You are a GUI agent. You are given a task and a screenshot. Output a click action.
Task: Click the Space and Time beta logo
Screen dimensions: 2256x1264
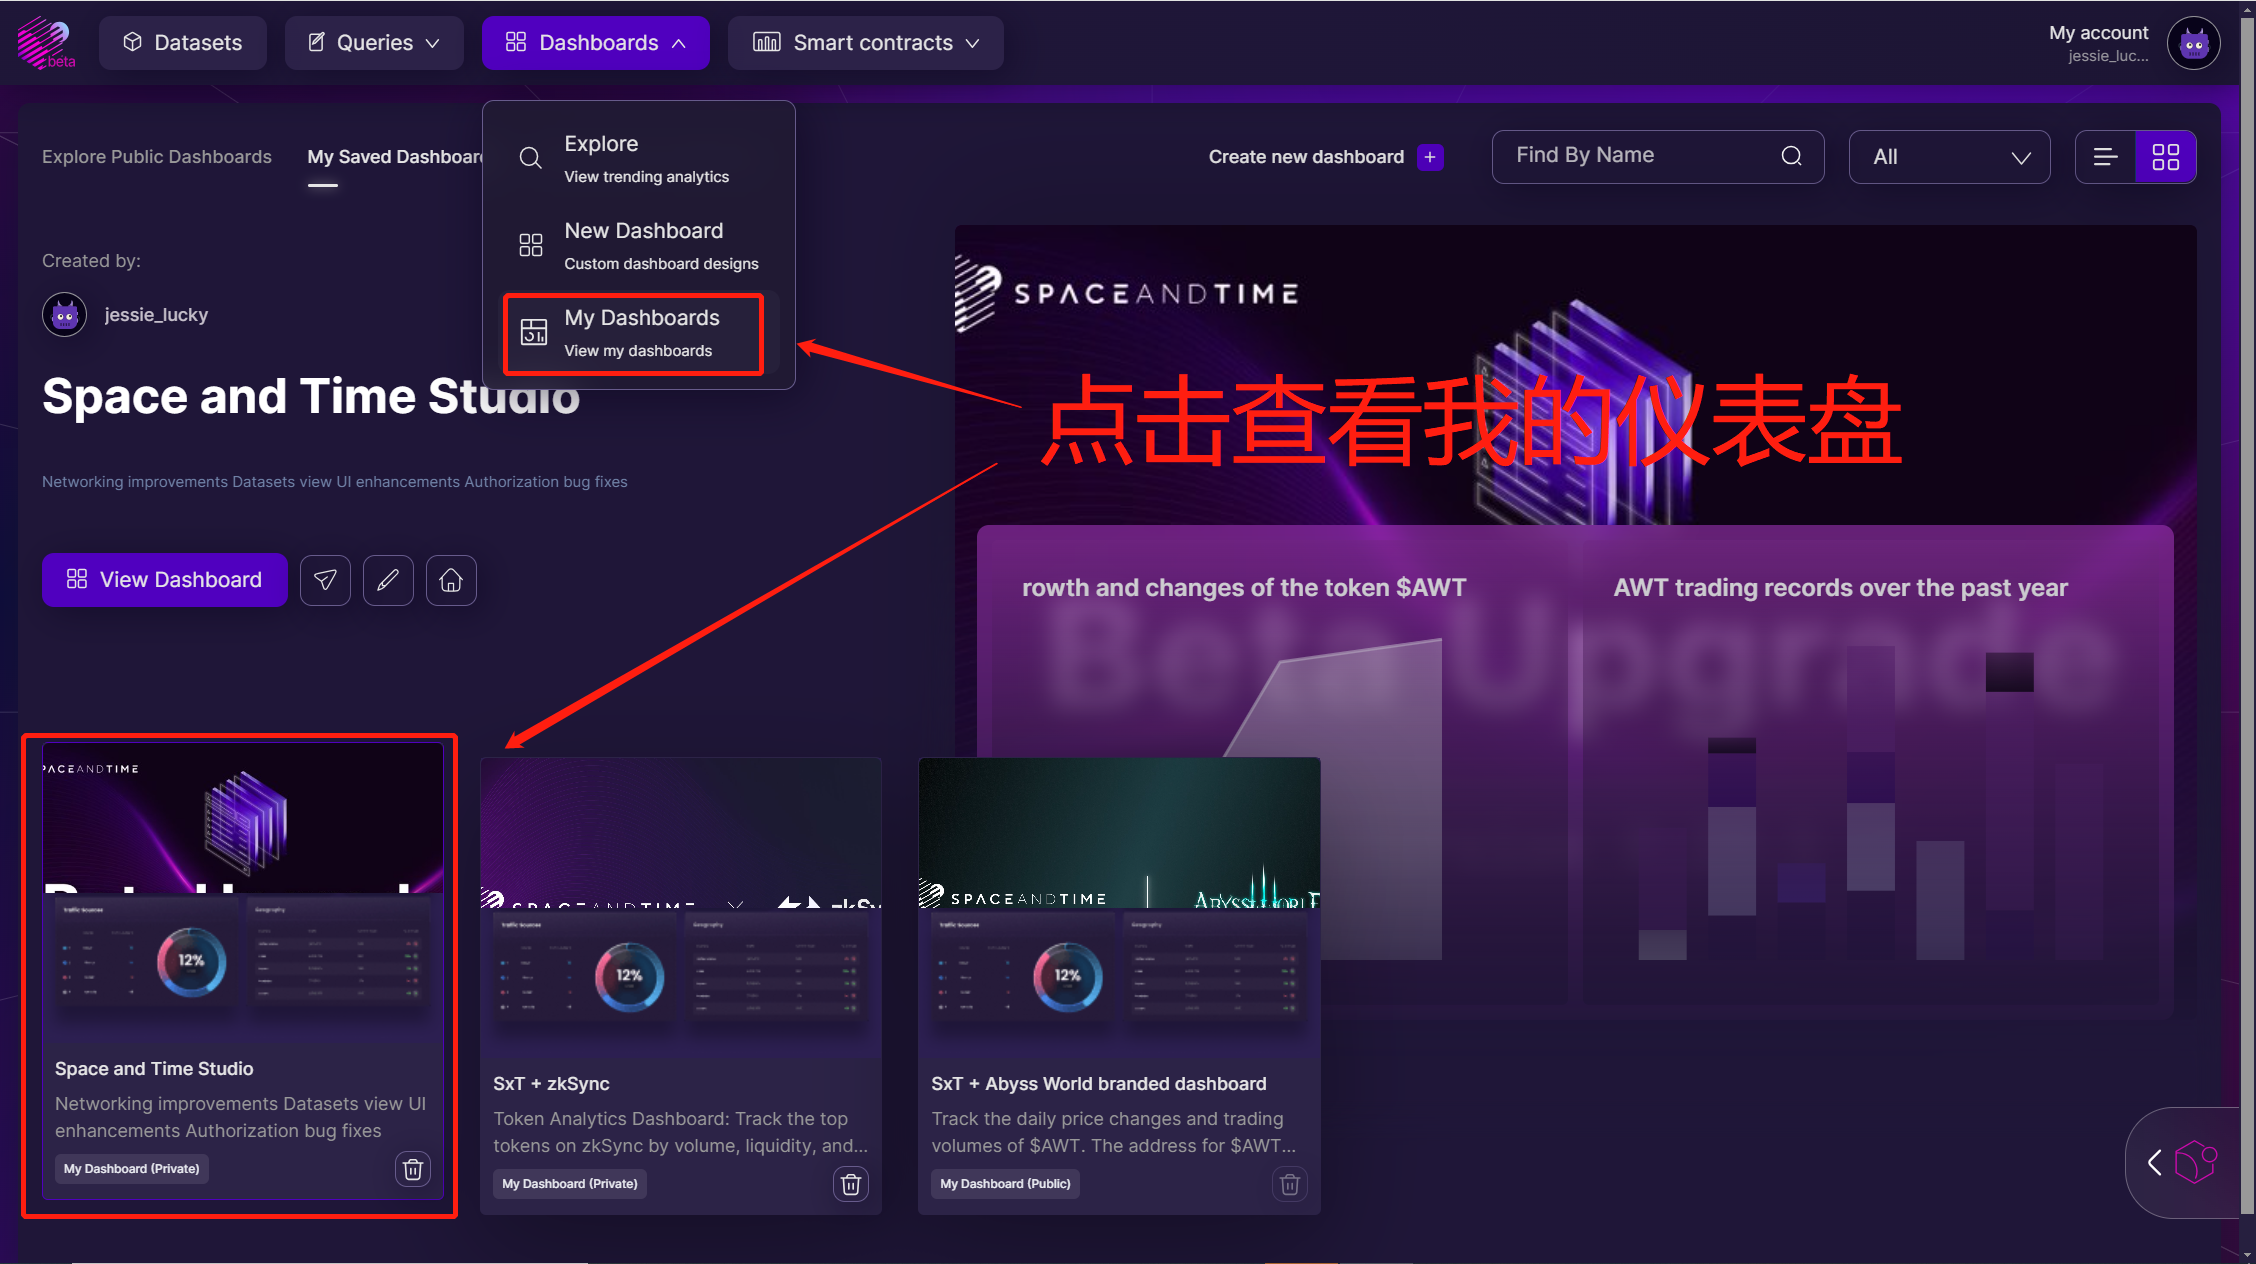pos(46,43)
